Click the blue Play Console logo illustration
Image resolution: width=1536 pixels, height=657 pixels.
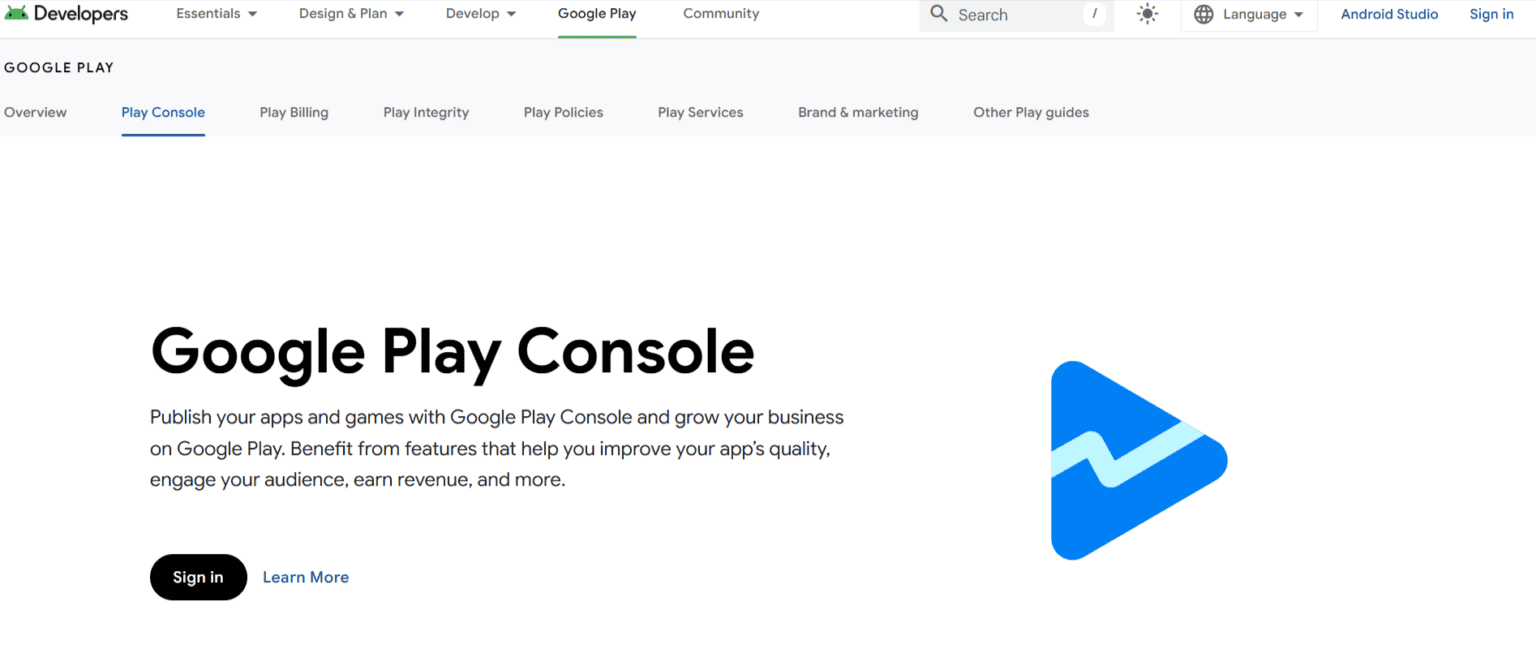coord(1138,460)
